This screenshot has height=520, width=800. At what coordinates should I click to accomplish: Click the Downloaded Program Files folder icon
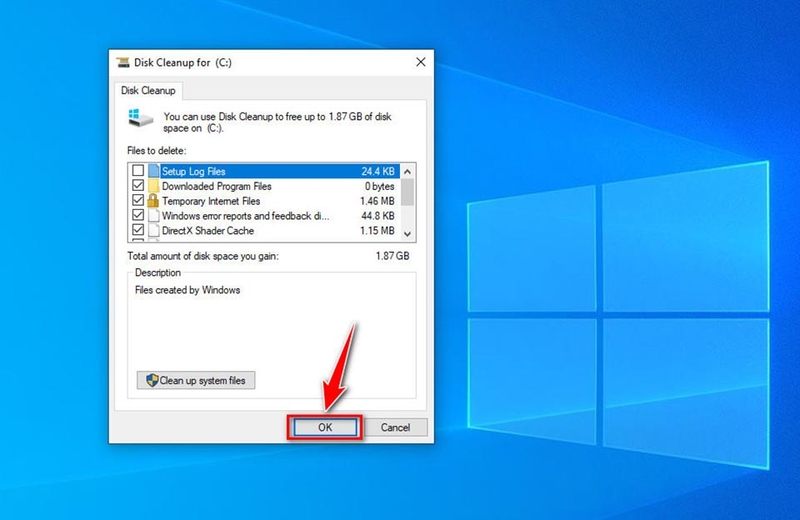click(x=154, y=185)
